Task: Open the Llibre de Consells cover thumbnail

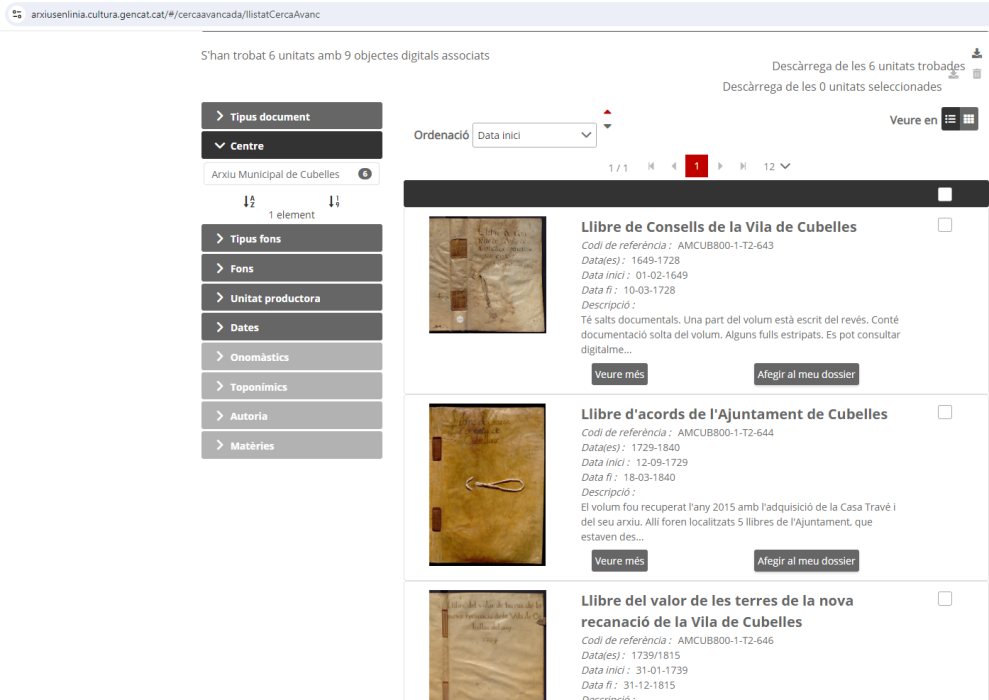Action: pyautogui.click(x=487, y=274)
